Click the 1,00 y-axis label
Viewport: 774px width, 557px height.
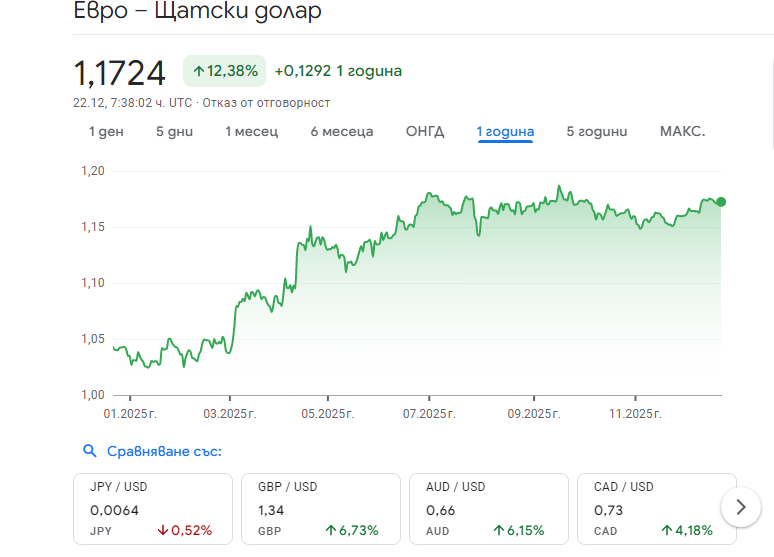point(93,395)
